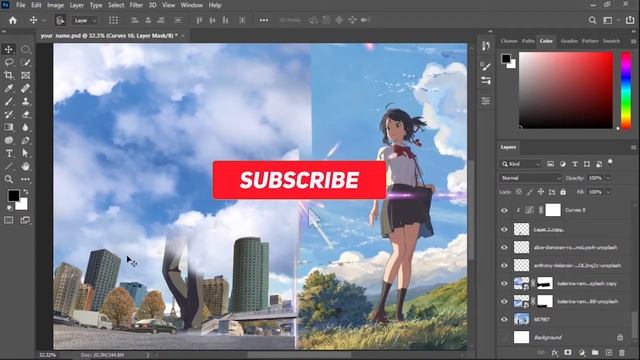Select the Crop tool
This screenshot has width=640, height=360.
pyautogui.click(x=9, y=75)
